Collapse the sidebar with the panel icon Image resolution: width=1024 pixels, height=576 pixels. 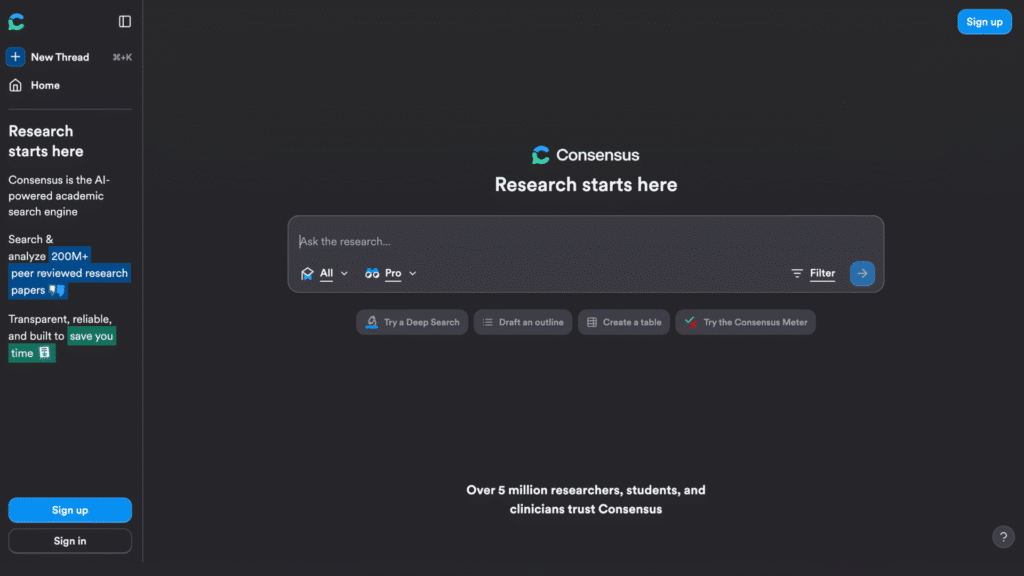coord(123,21)
